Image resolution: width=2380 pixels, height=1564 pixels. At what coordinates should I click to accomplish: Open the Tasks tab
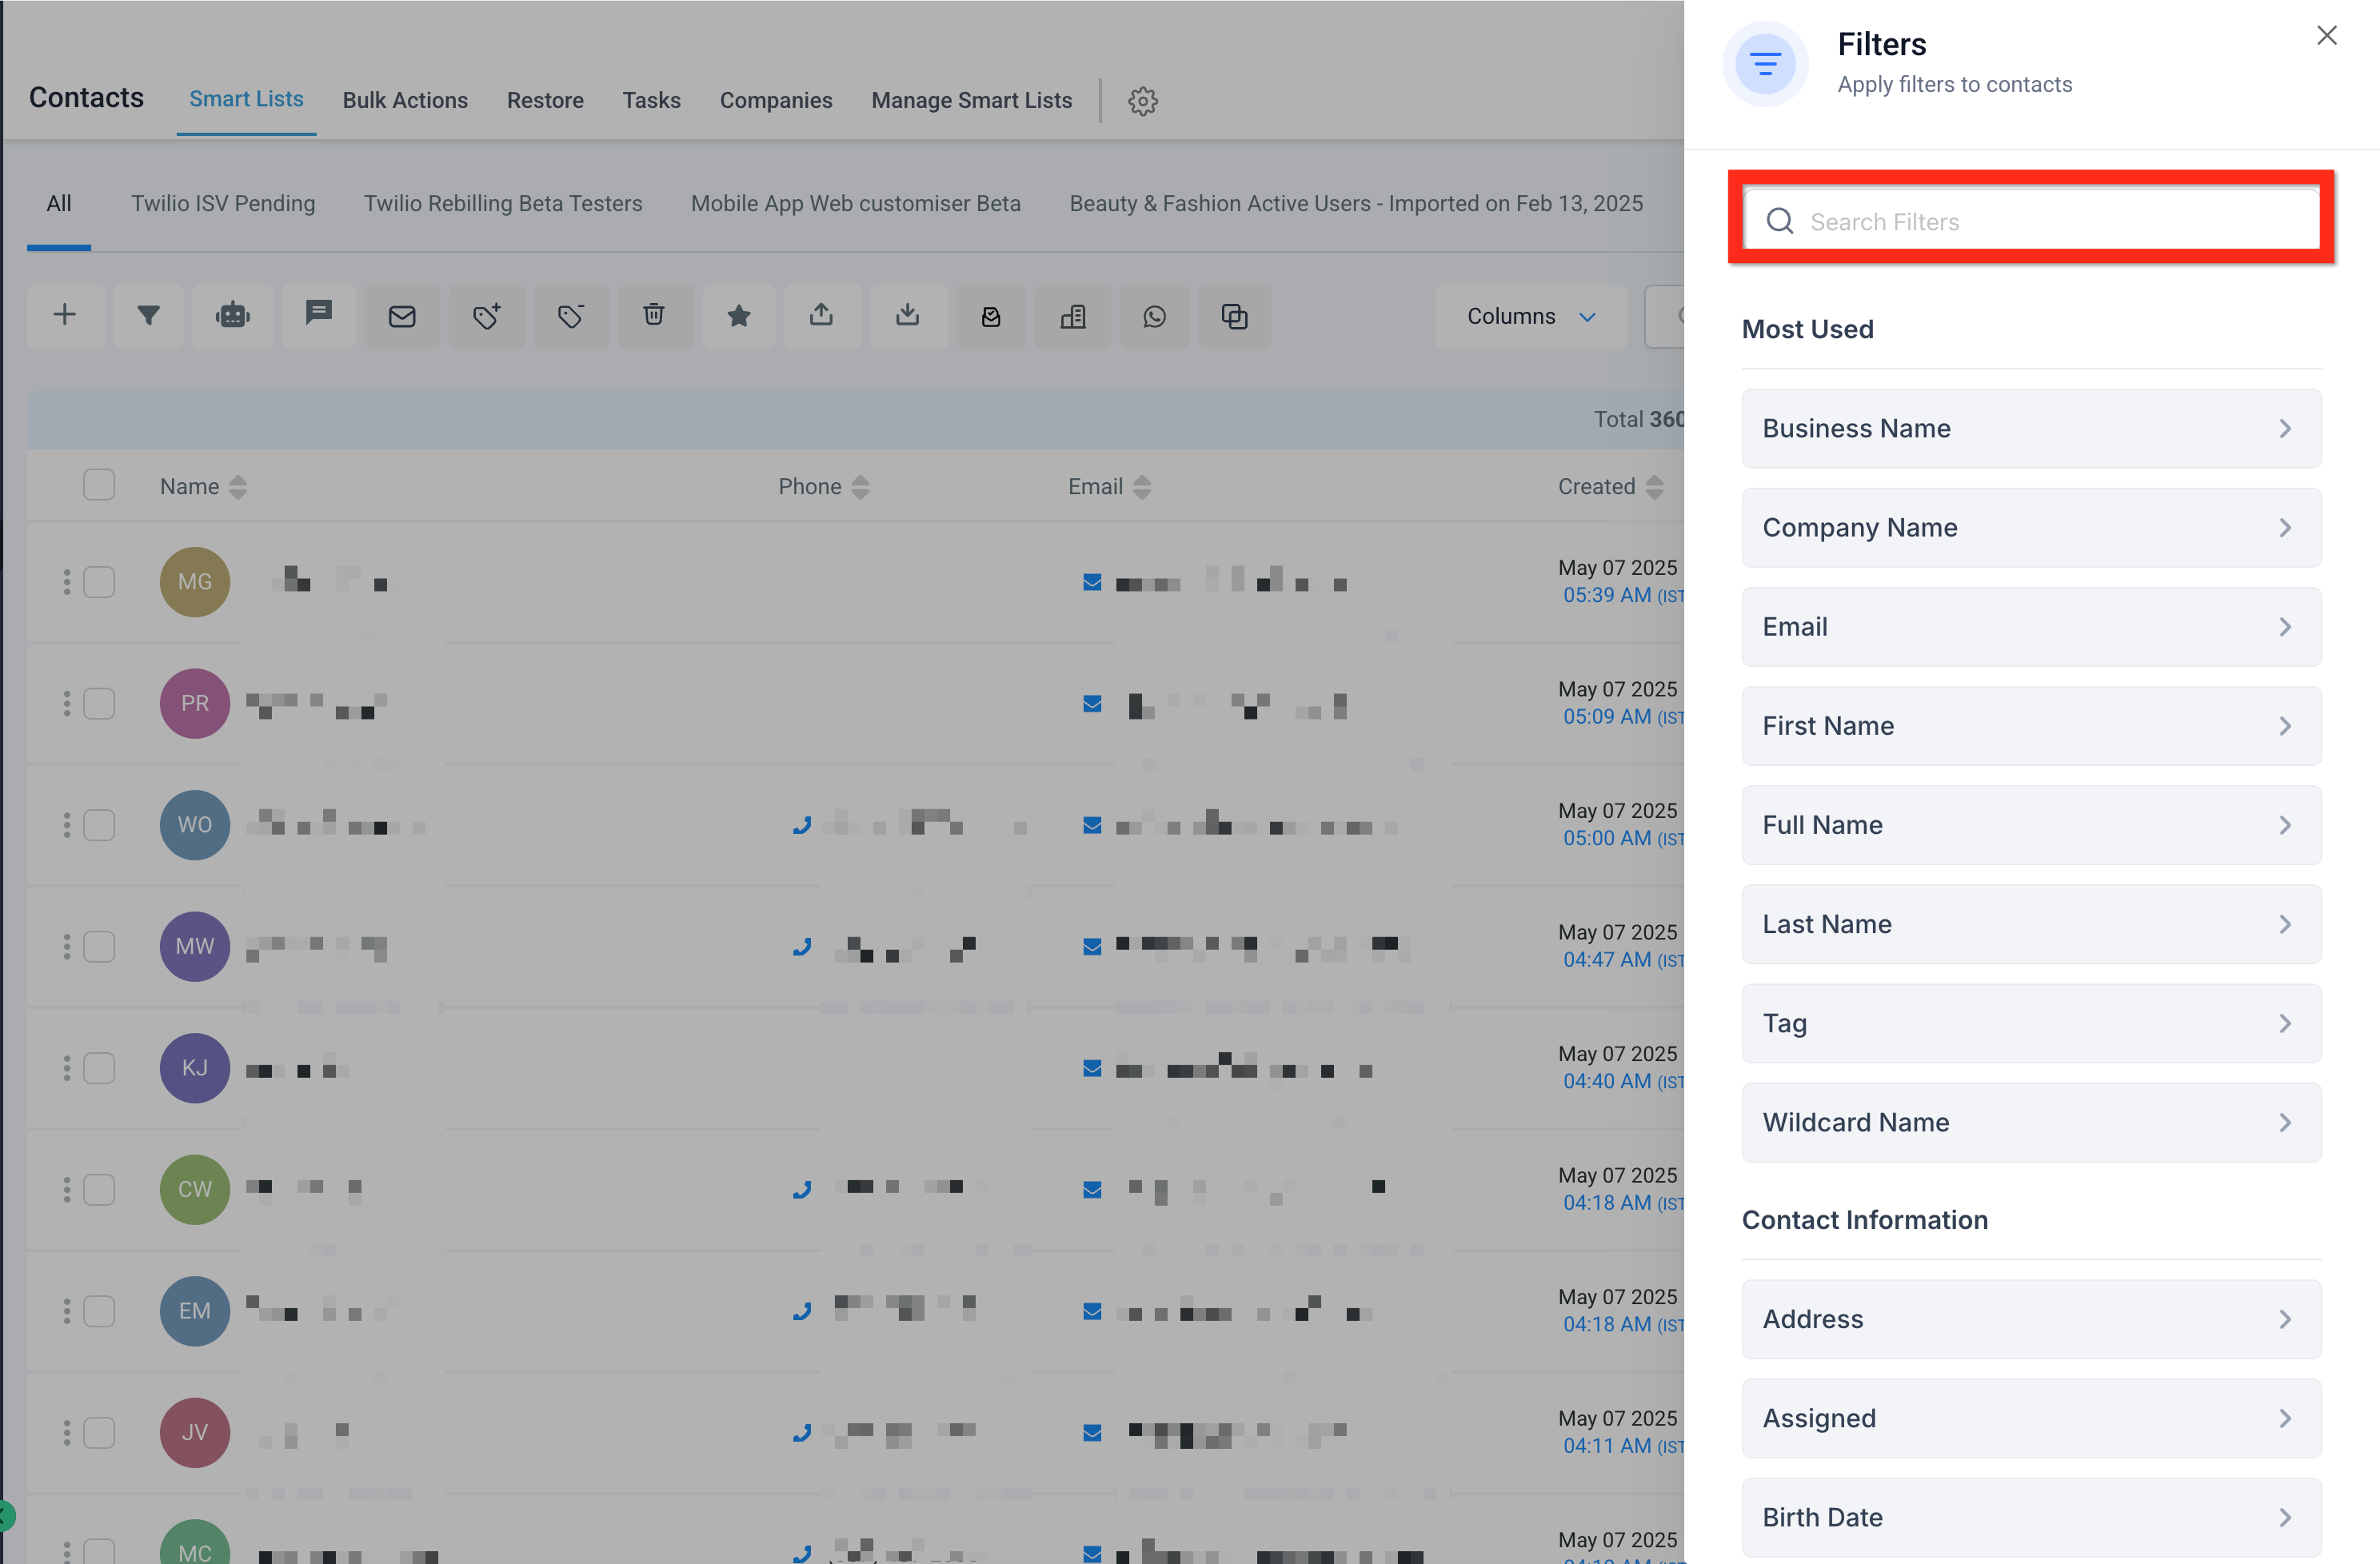click(651, 100)
